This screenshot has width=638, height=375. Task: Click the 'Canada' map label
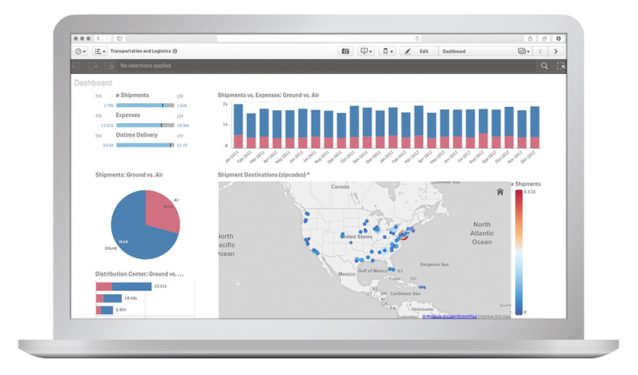340,187
